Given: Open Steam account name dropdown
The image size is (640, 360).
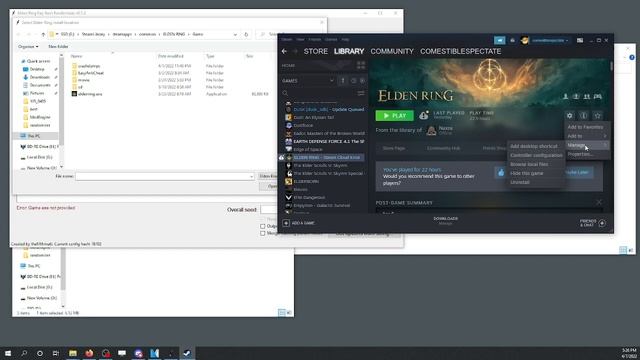Looking at the screenshot, I should tap(550, 40).
